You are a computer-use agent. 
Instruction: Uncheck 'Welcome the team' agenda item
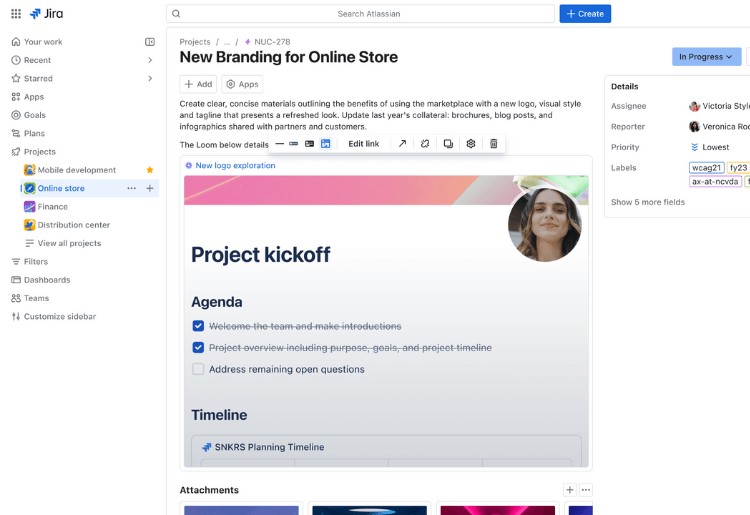198,326
